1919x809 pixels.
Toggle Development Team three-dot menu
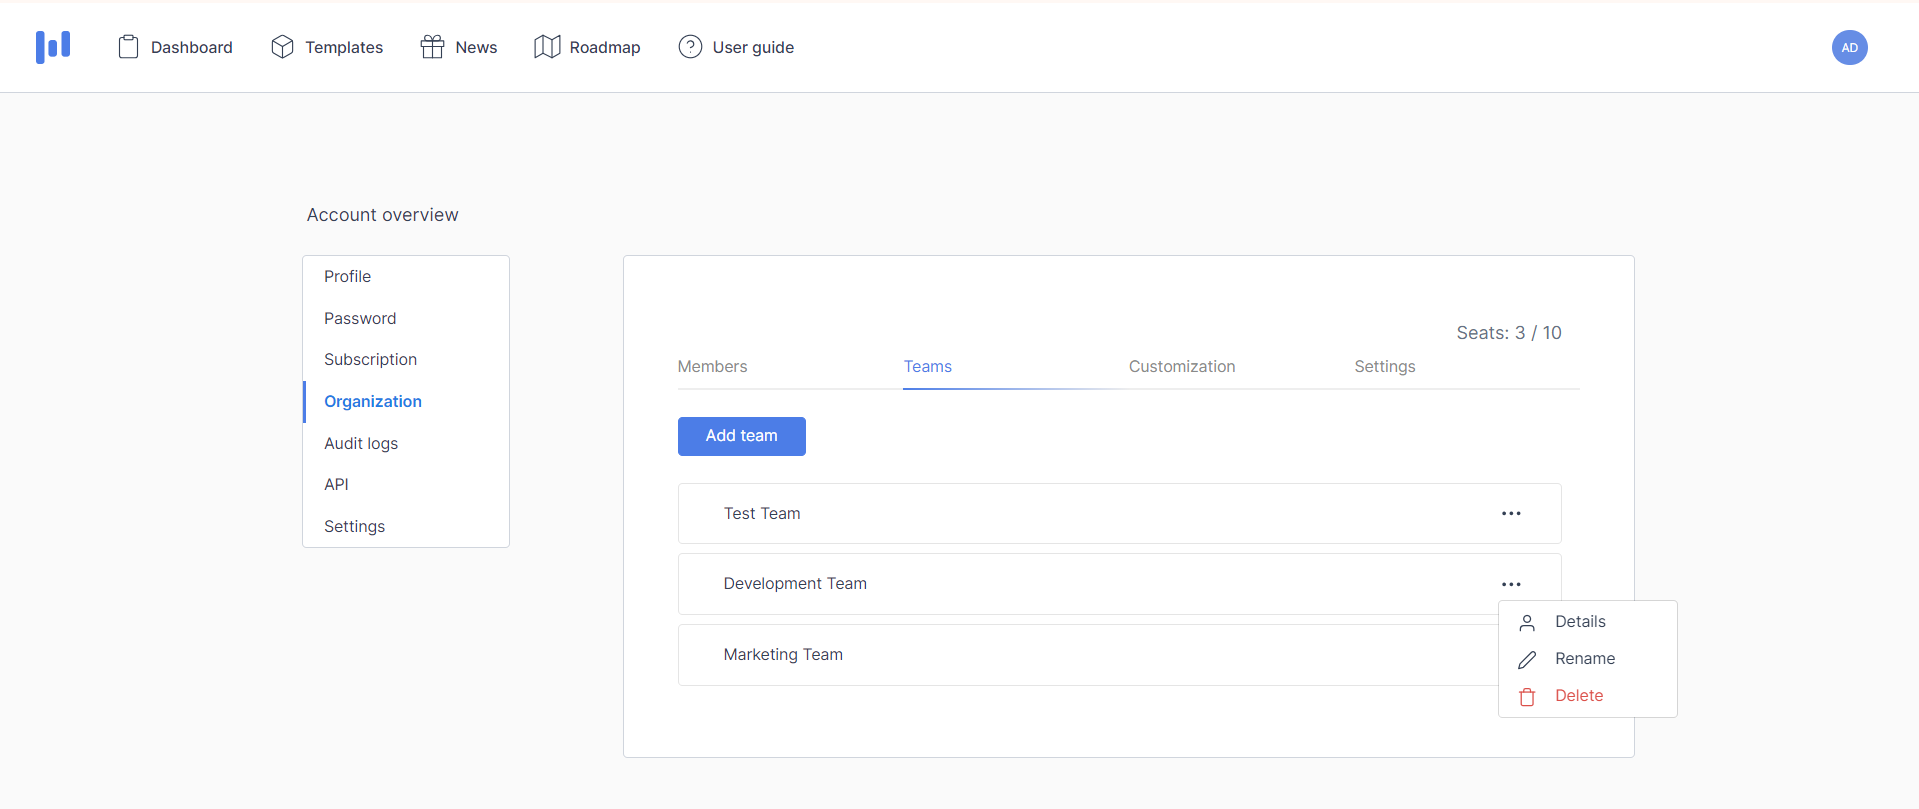pos(1511,584)
